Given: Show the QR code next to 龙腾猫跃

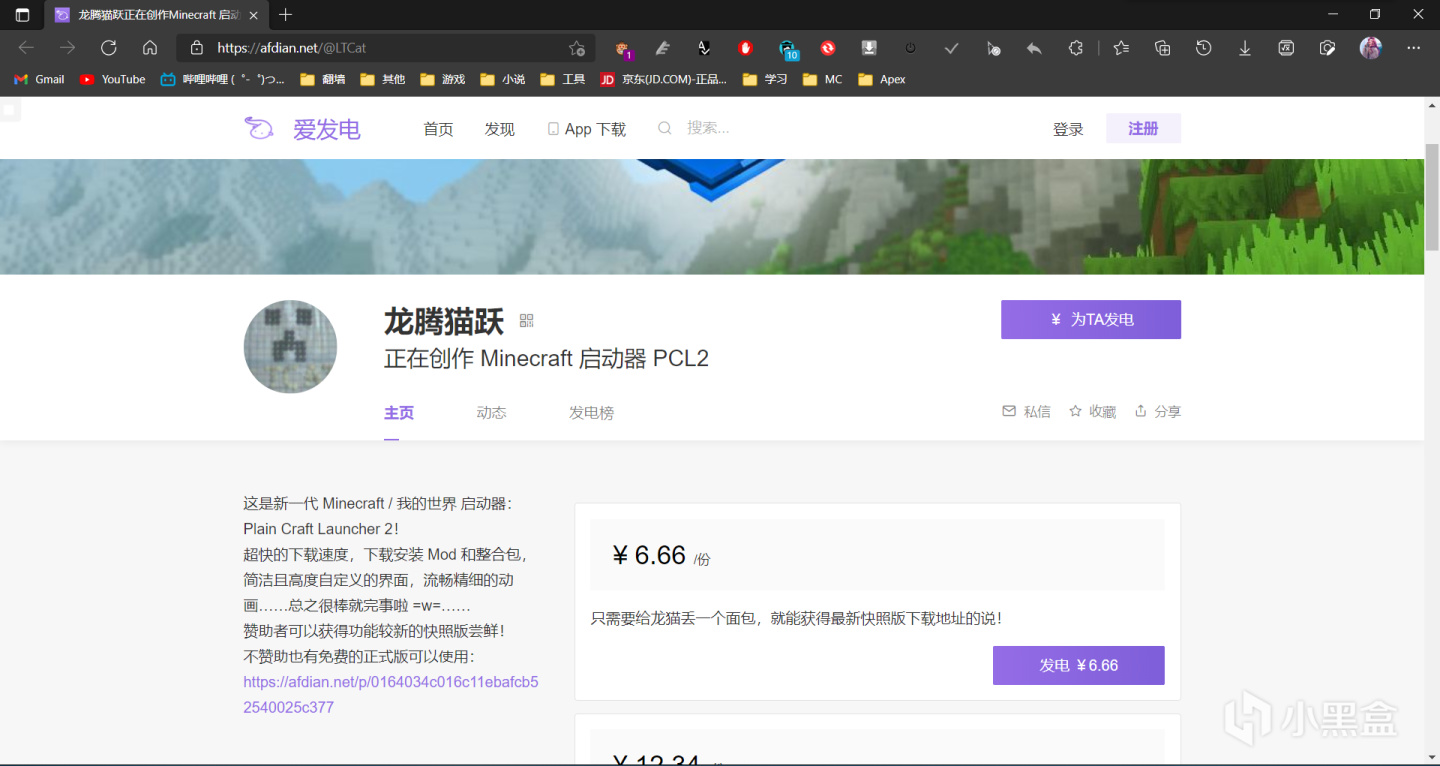Looking at the screenshot, I should (527, 321).
